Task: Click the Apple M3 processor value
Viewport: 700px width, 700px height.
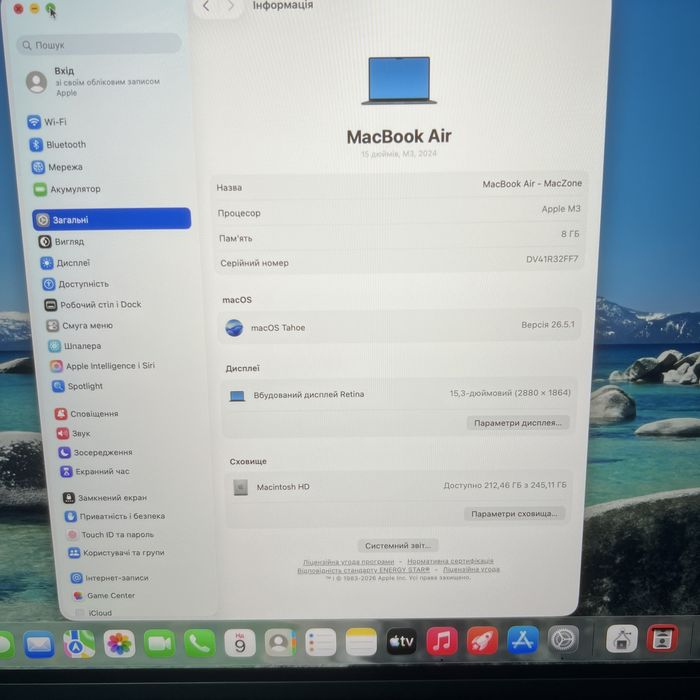Action: (x=561, y=208)
